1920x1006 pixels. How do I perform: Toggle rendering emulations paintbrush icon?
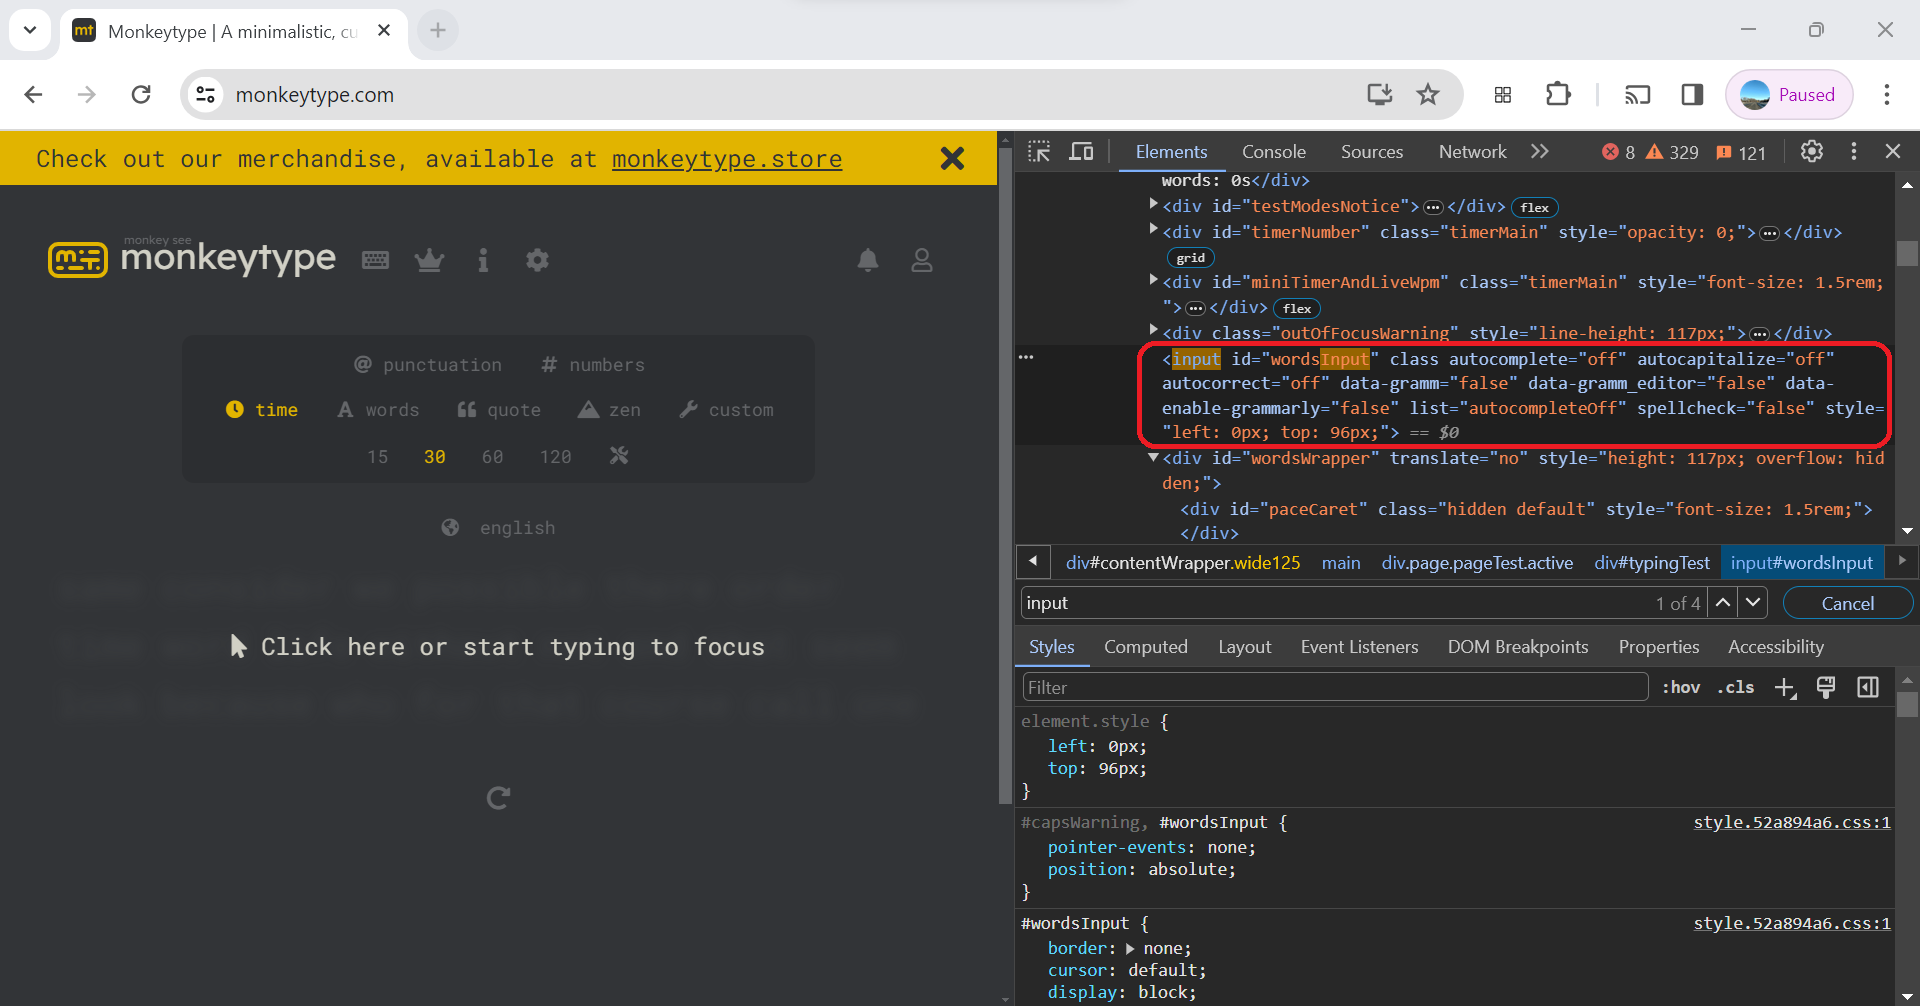[1826, 688]
